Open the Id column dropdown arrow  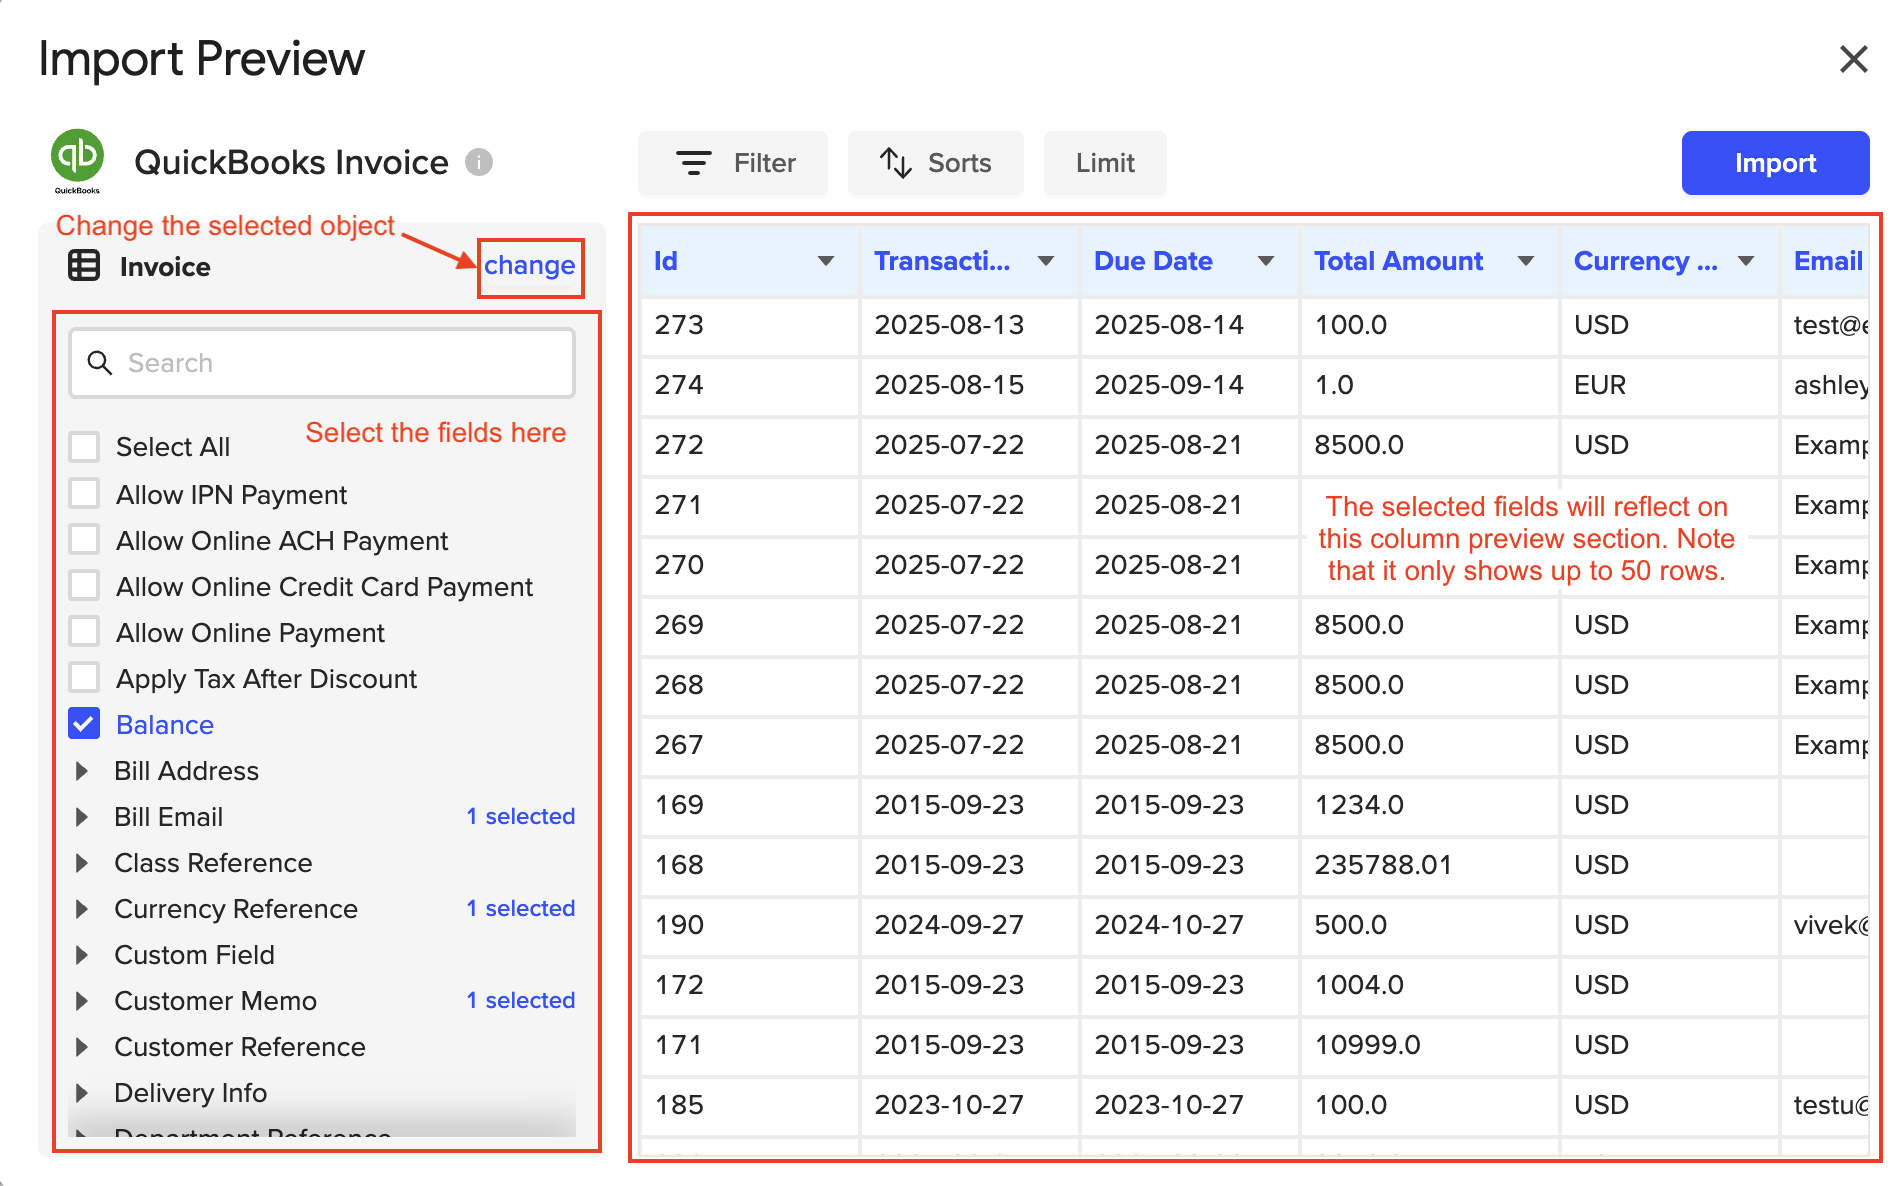pyautogui.click(x=826, y=261)
